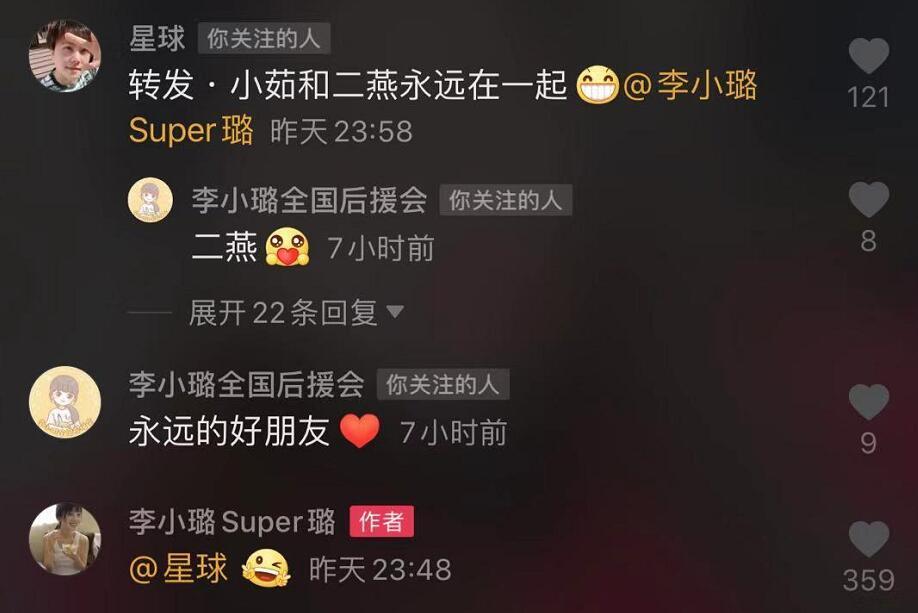Like the 永远的好朋友 comment with 9 likes
Image resolution: width=918 pixels, height=613 pixels.
click(x=869, y=402)
